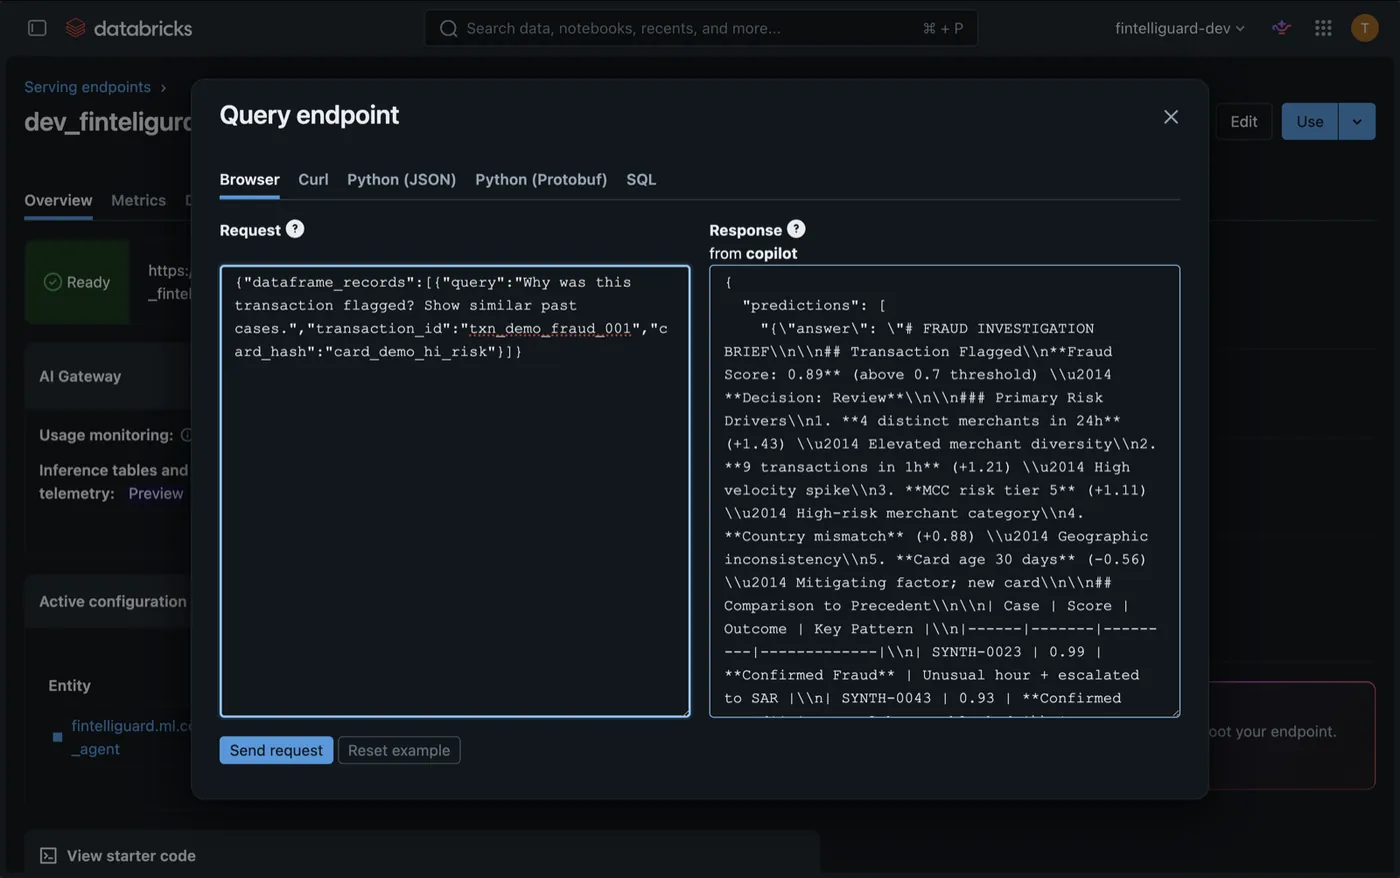The image size is (1400, 878).
Task: Click the Edit button
Action: [x=1244, y=122]
